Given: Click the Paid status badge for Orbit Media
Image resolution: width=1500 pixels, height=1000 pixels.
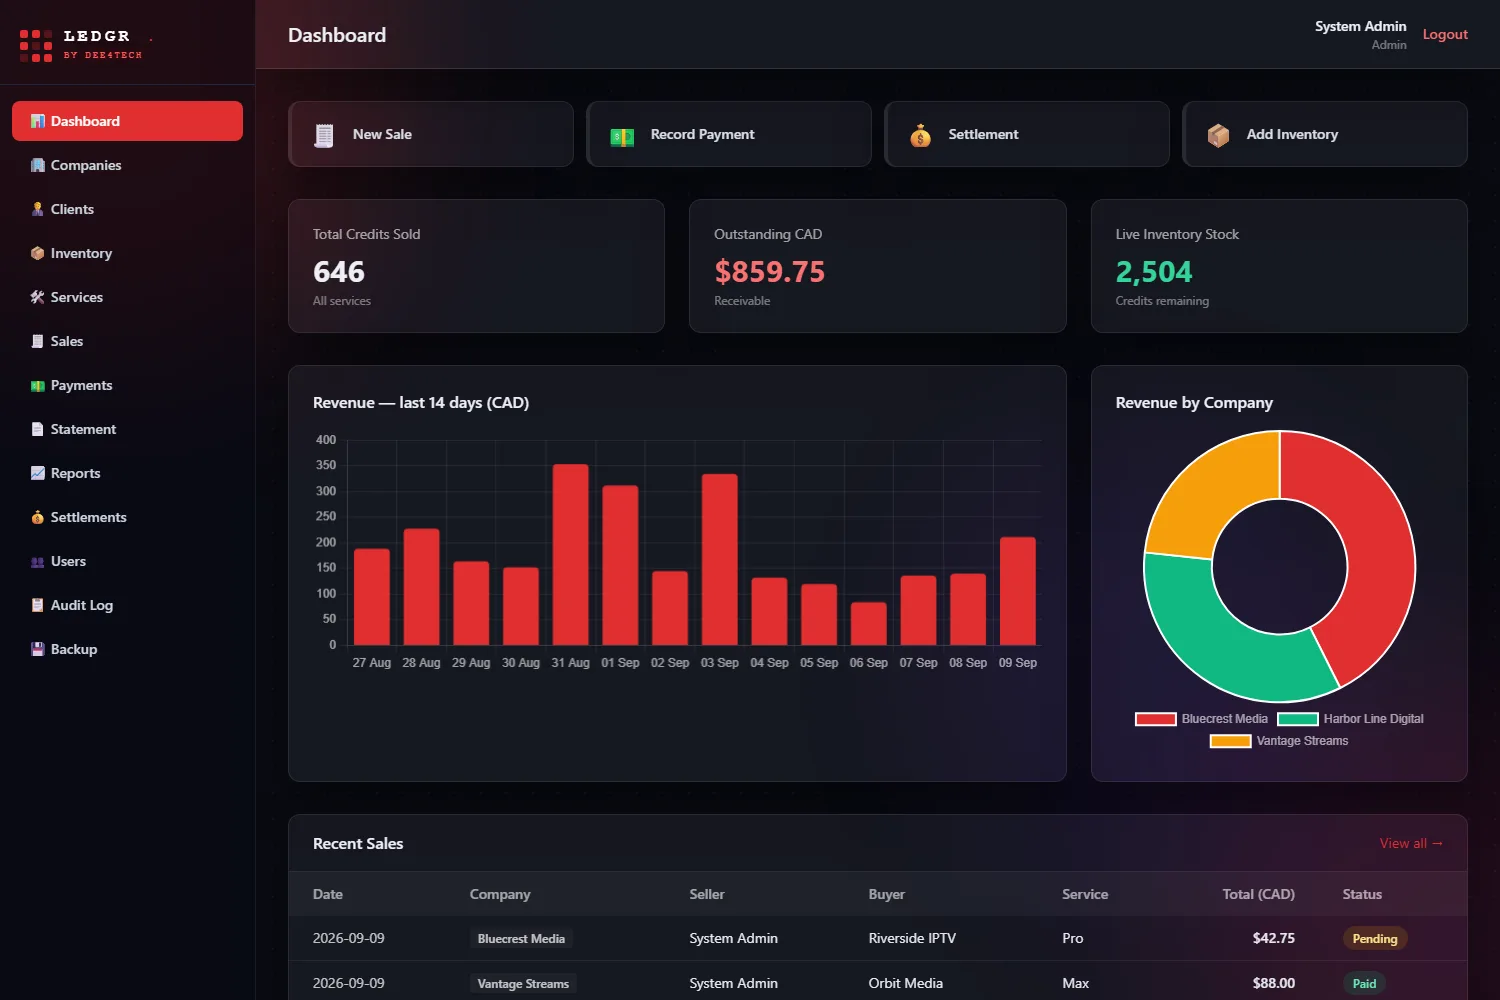Looking at the screenshot, I should pyautogui.click(x=1364, y=984).
